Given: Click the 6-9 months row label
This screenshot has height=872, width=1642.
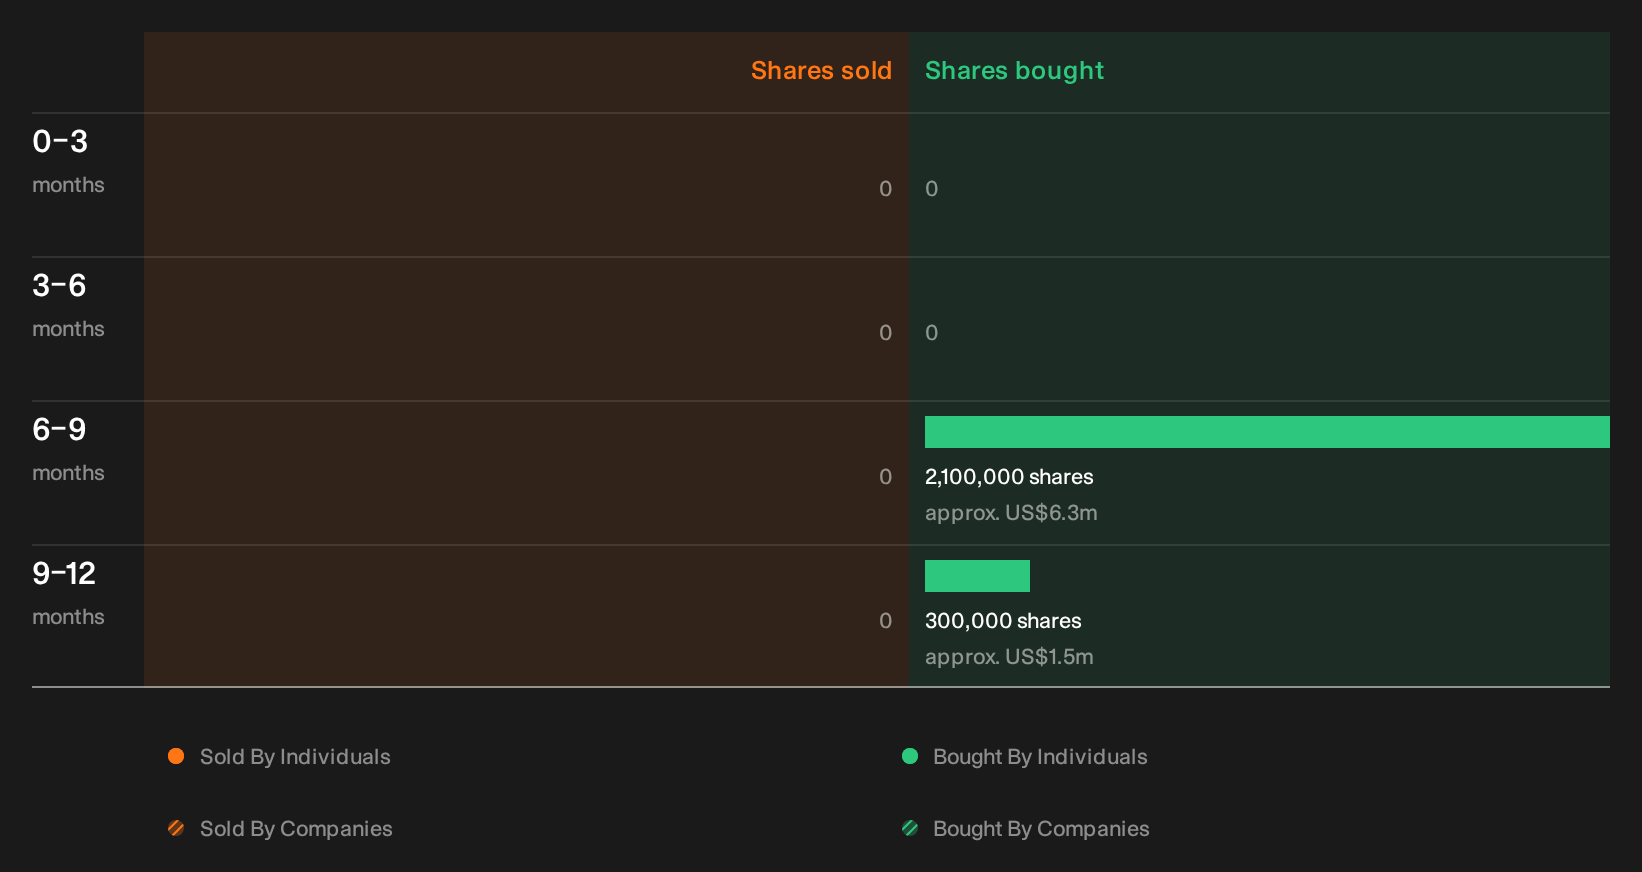Looking at the screenshot, I should click(68, 449).
